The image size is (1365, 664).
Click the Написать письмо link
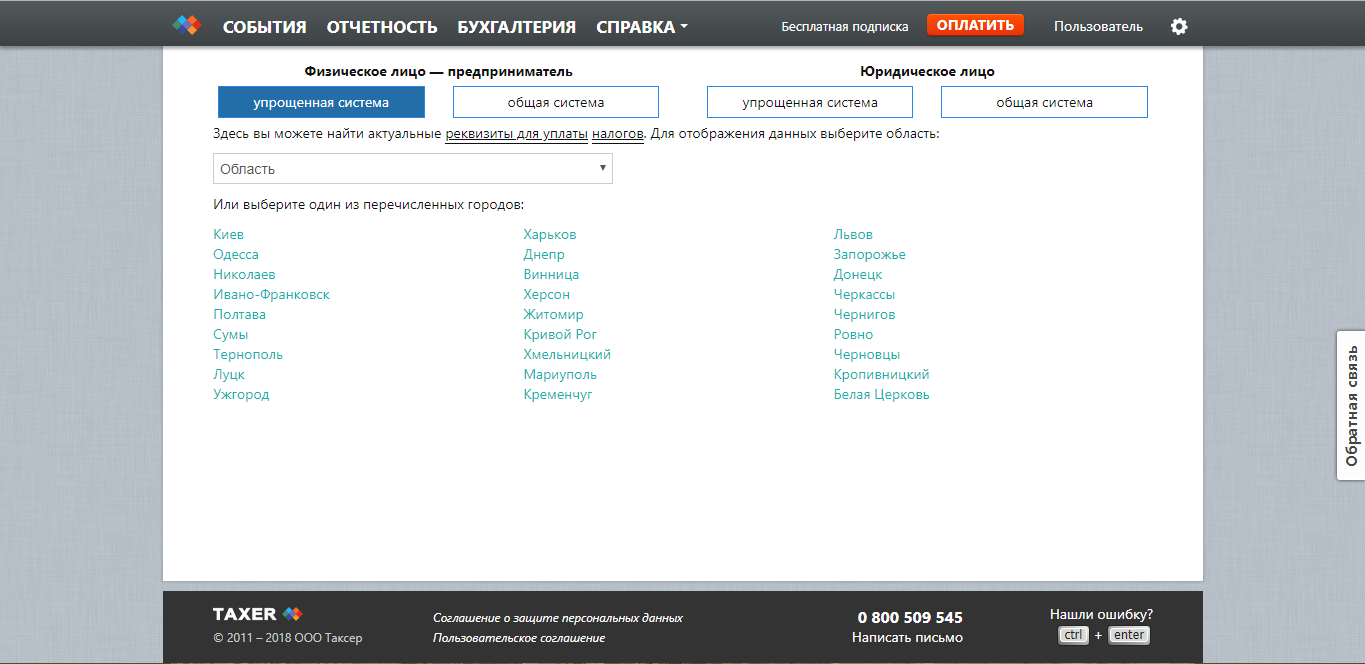pyautogui.click(x=907, y=637)
